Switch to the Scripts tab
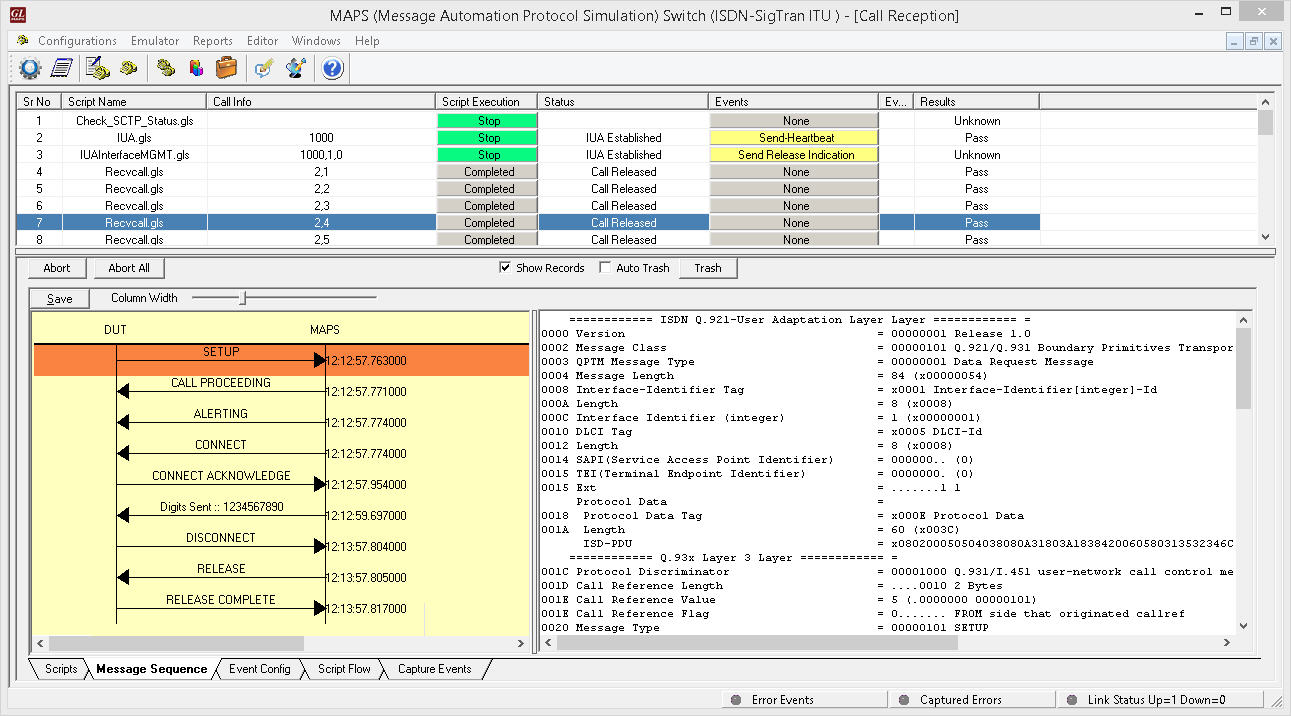 61,669
